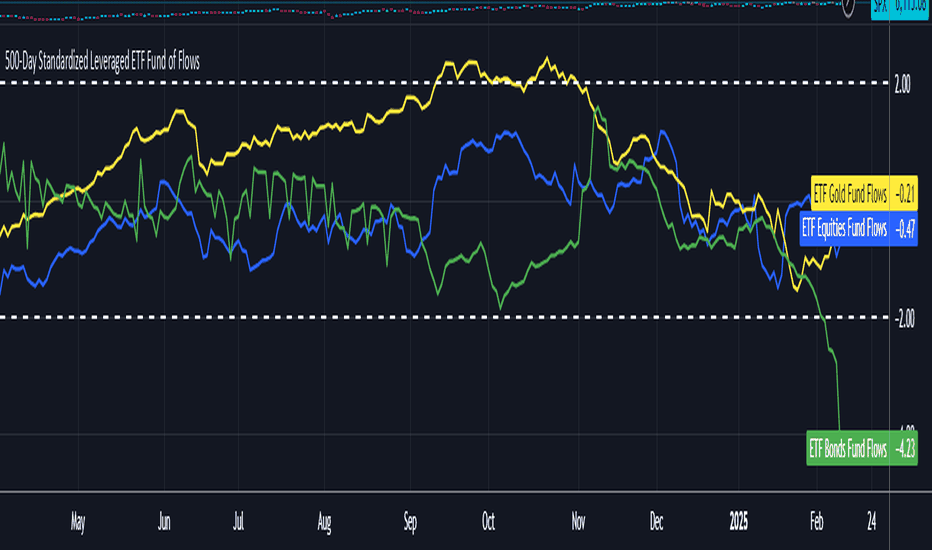
Task: Click the Oct label on time axis
Action: 488,521
